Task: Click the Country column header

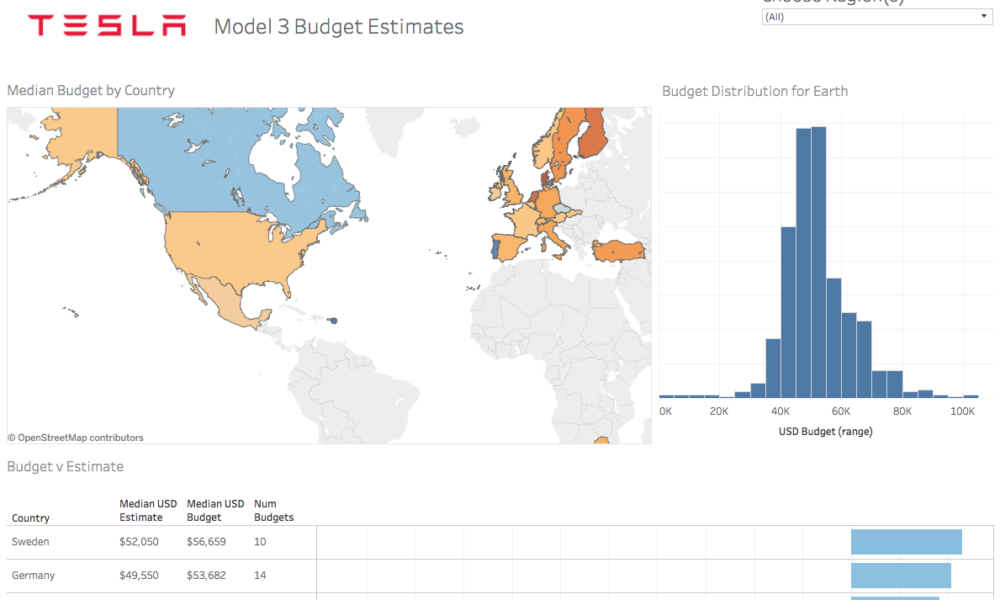Action: click(31, 518)
